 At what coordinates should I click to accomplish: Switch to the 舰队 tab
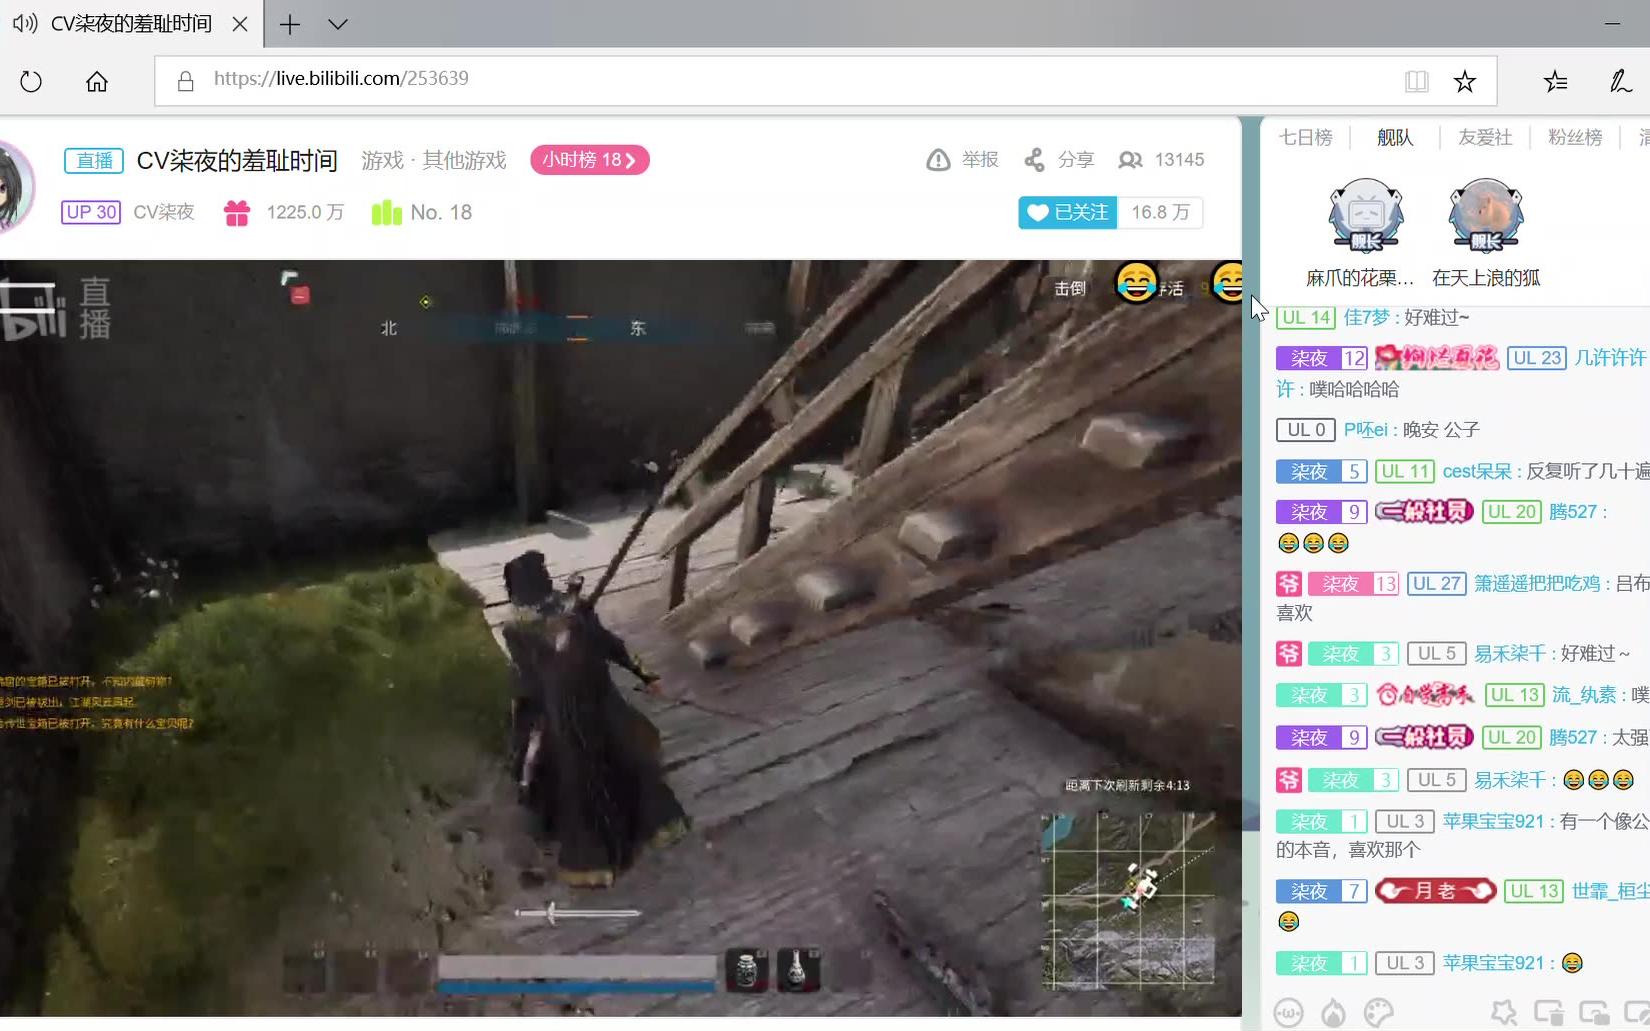[1395, 137]
